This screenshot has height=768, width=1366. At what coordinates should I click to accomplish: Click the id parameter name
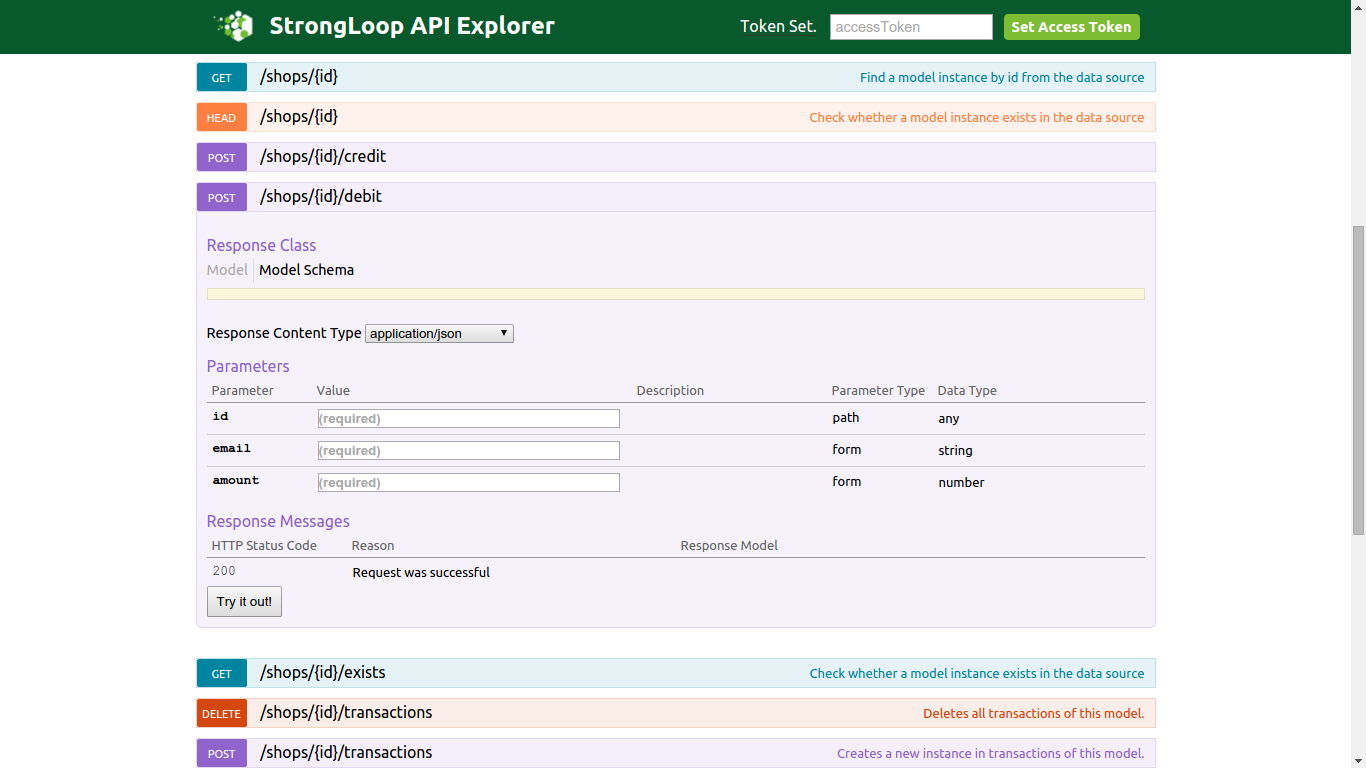pyautogui.click(x=220, y=416)
